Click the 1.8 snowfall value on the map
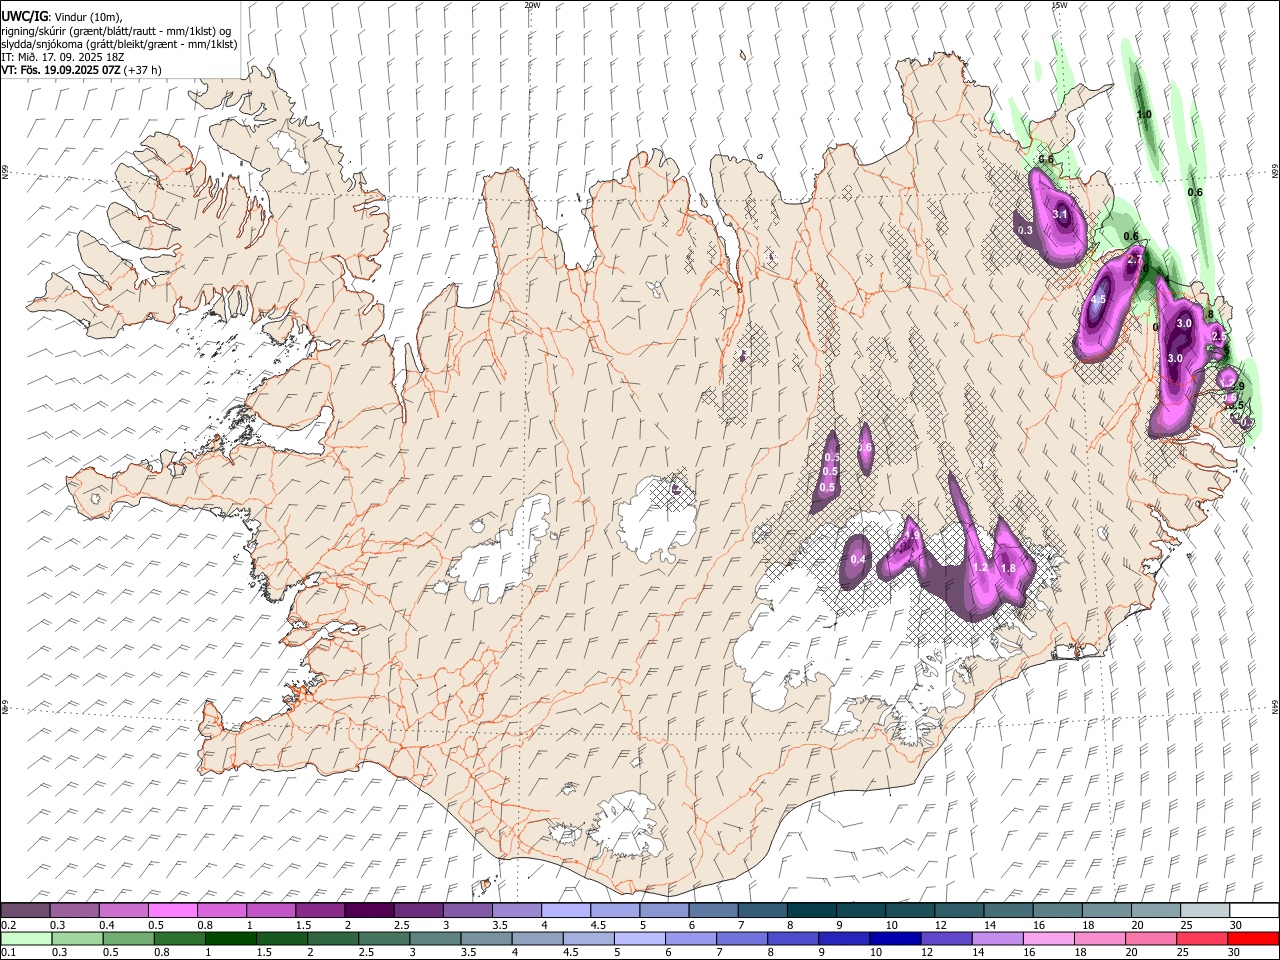 click(1008, 568)
